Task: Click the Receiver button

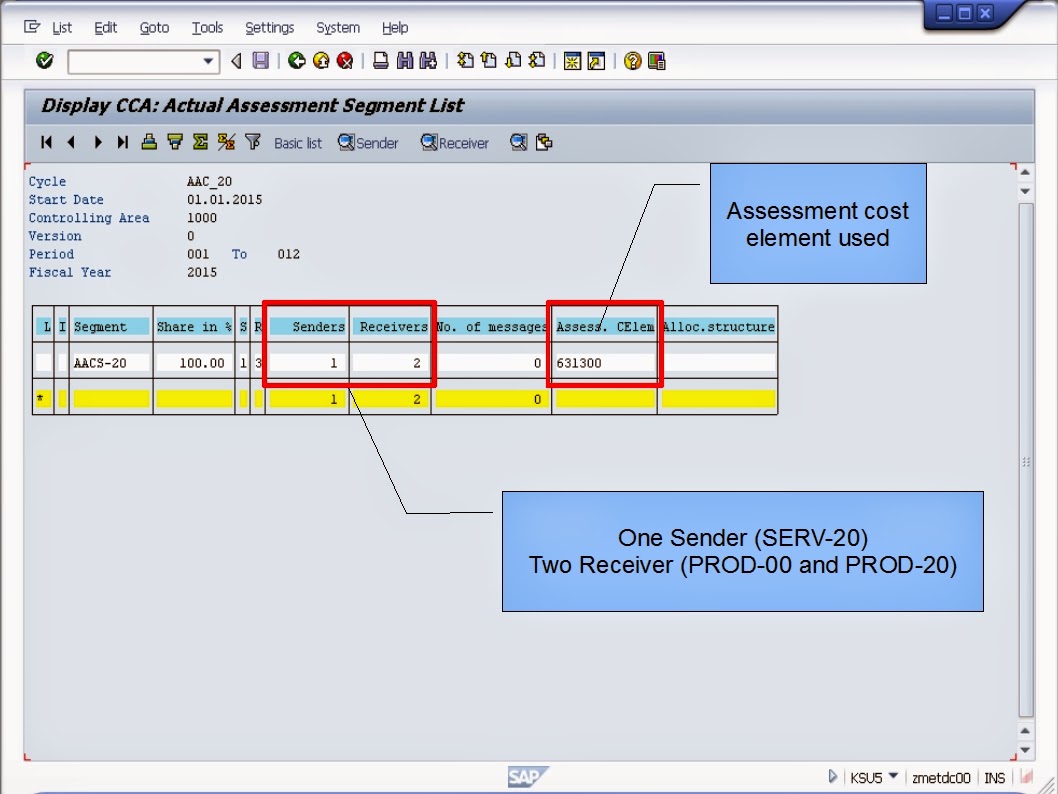Action: pos(455,143)
